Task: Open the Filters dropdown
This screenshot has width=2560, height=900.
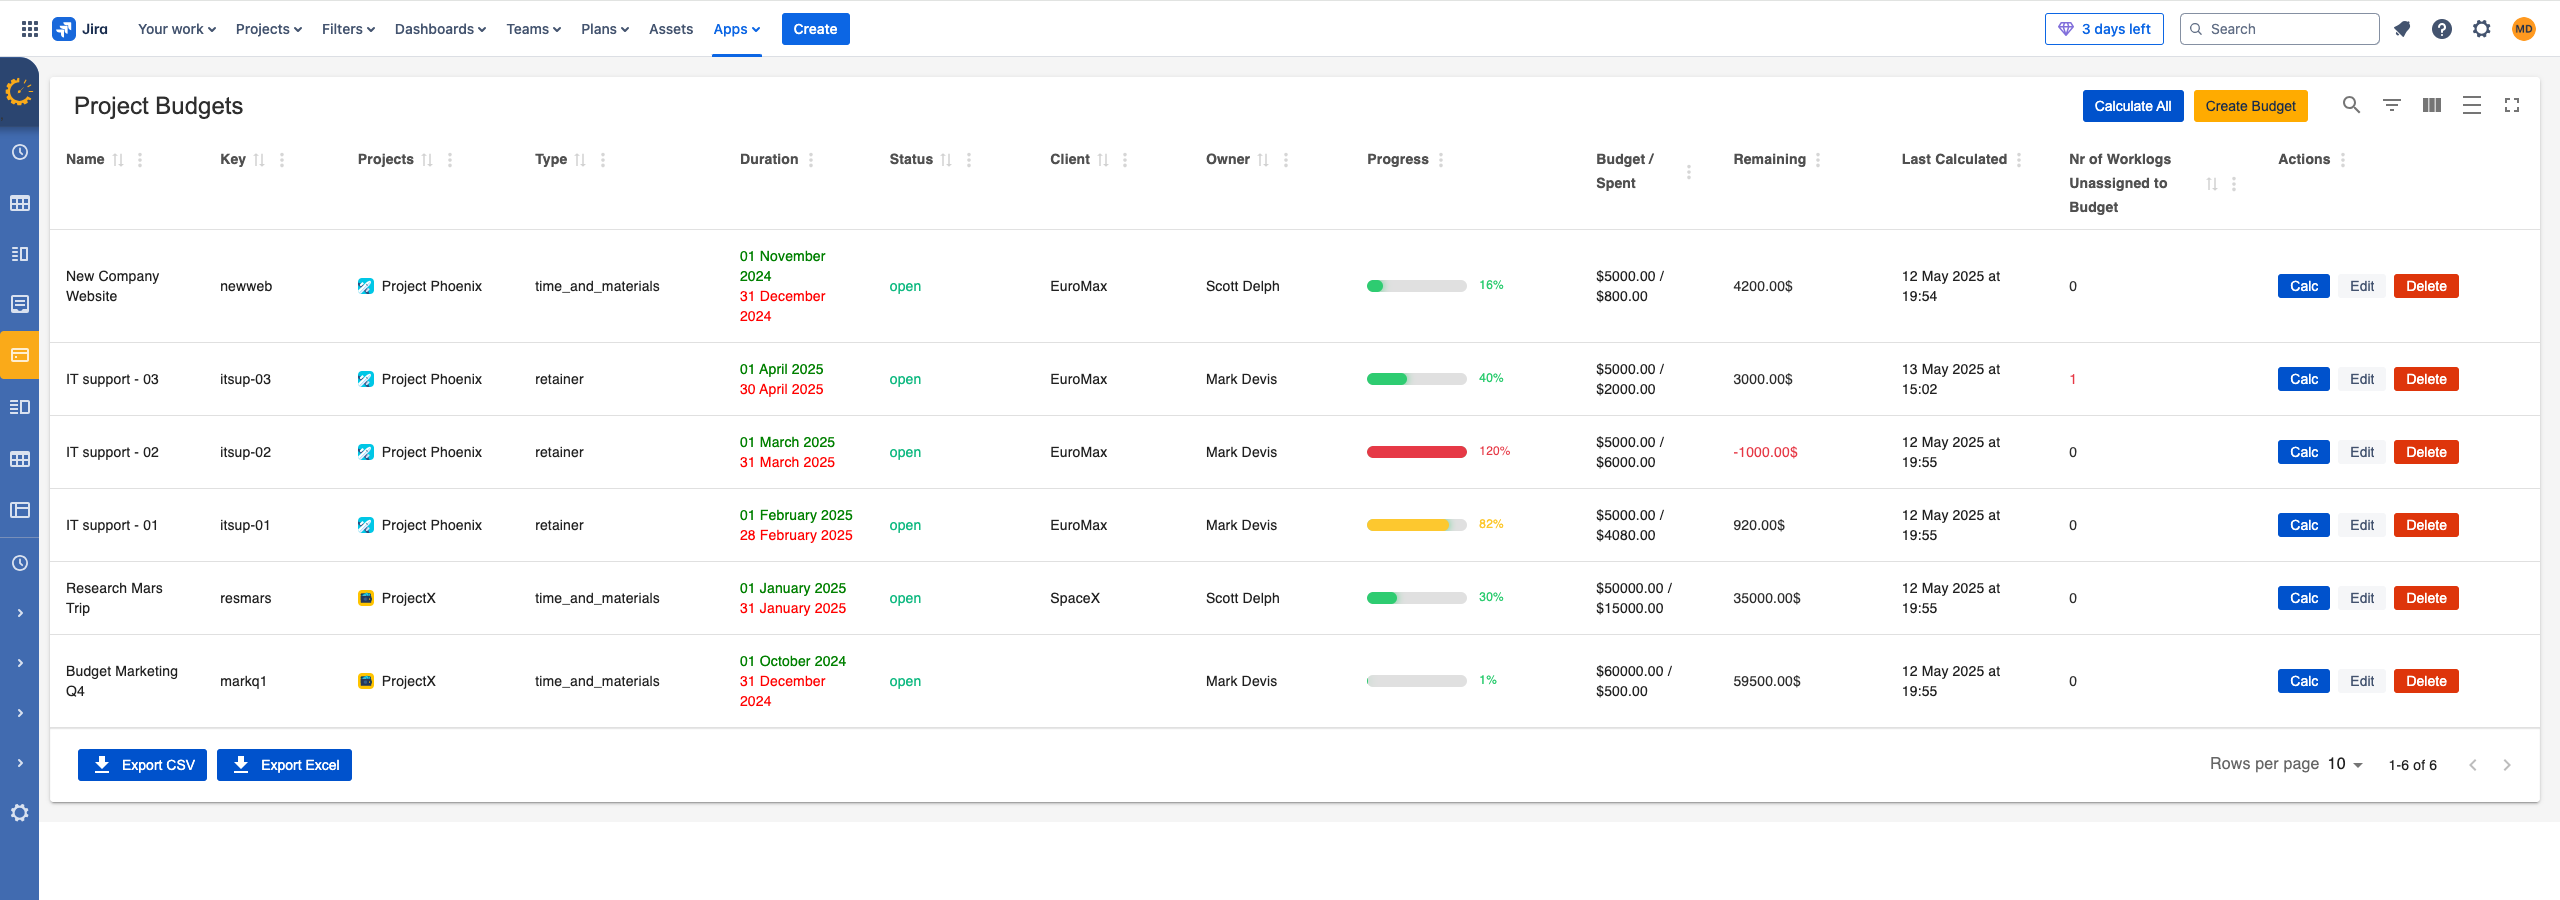Action: (348, 29)
